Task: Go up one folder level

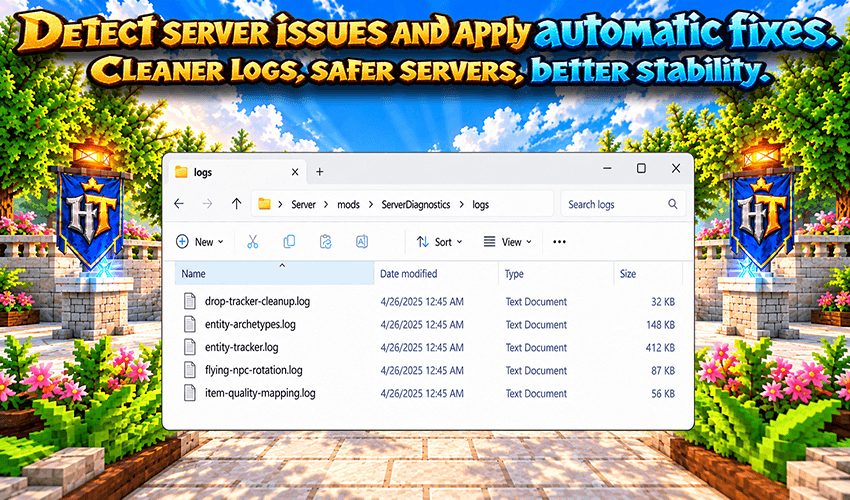Action: [x=236, y=204]
